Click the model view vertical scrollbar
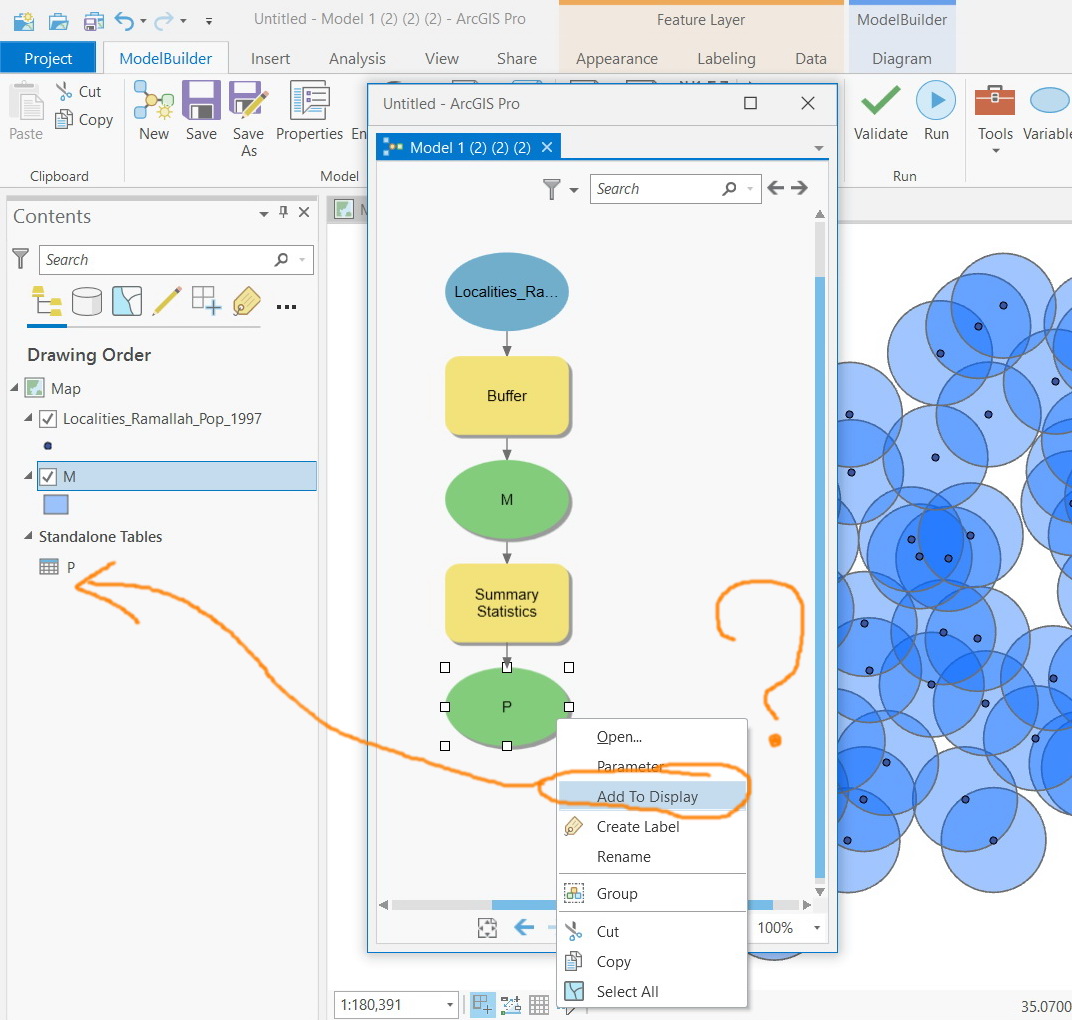 pyautogui.click(x=820, y=578)
